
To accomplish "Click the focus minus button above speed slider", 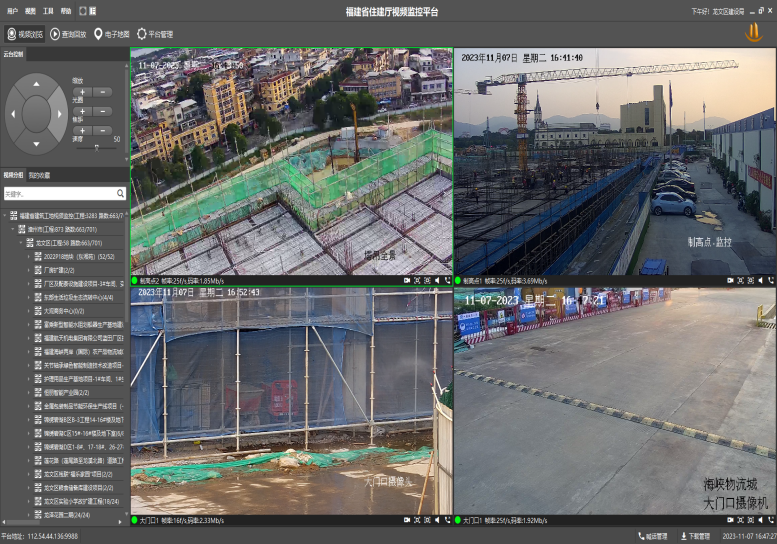I will point(103,131).
